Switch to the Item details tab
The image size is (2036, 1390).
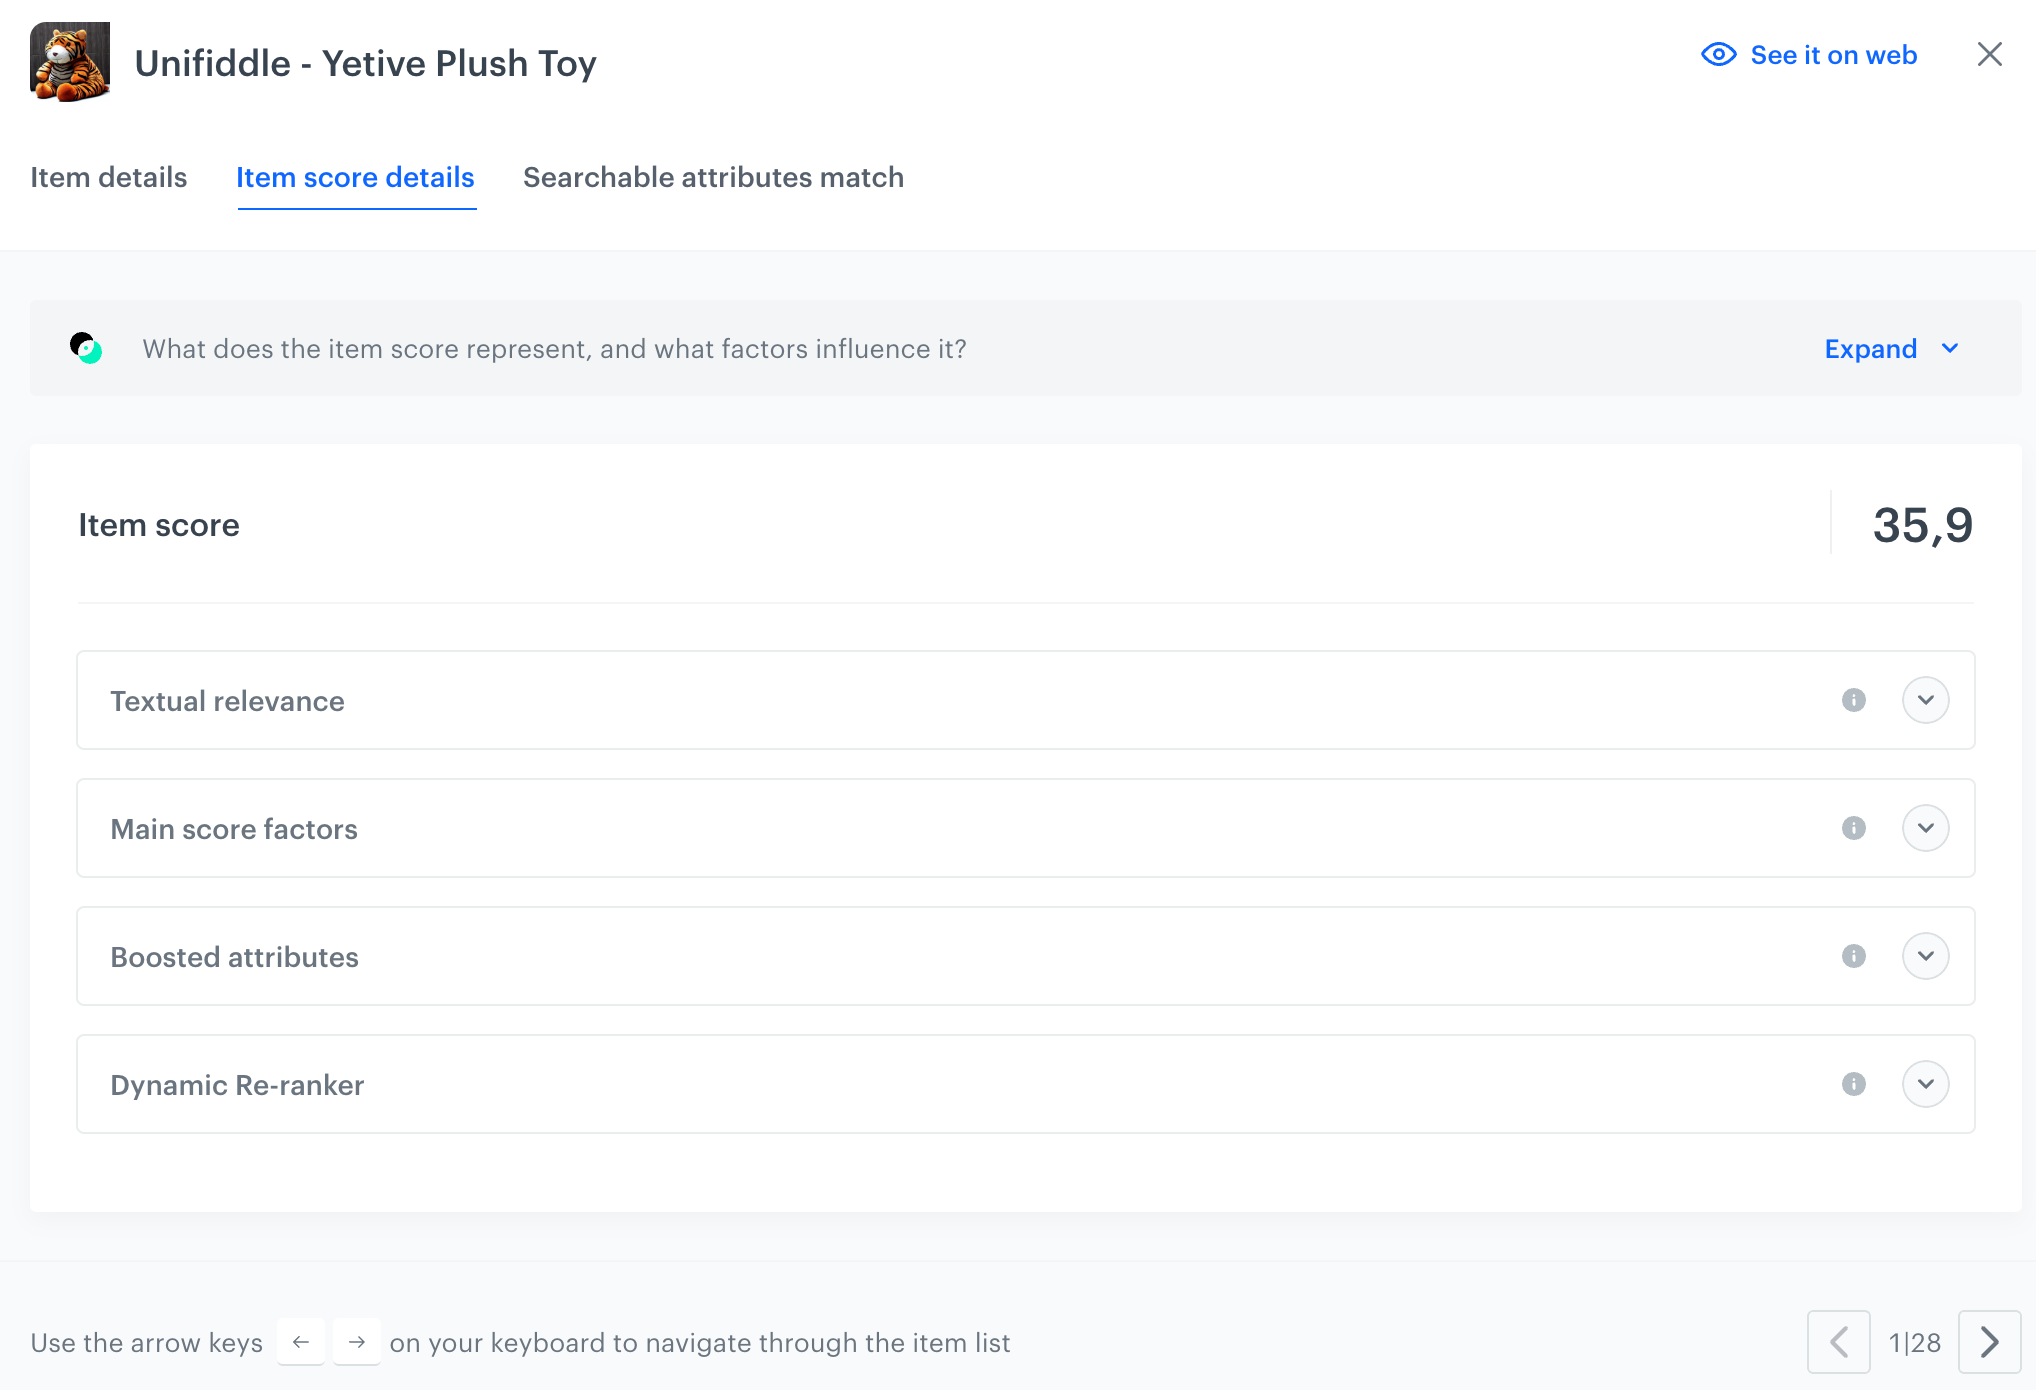point(109,177)
